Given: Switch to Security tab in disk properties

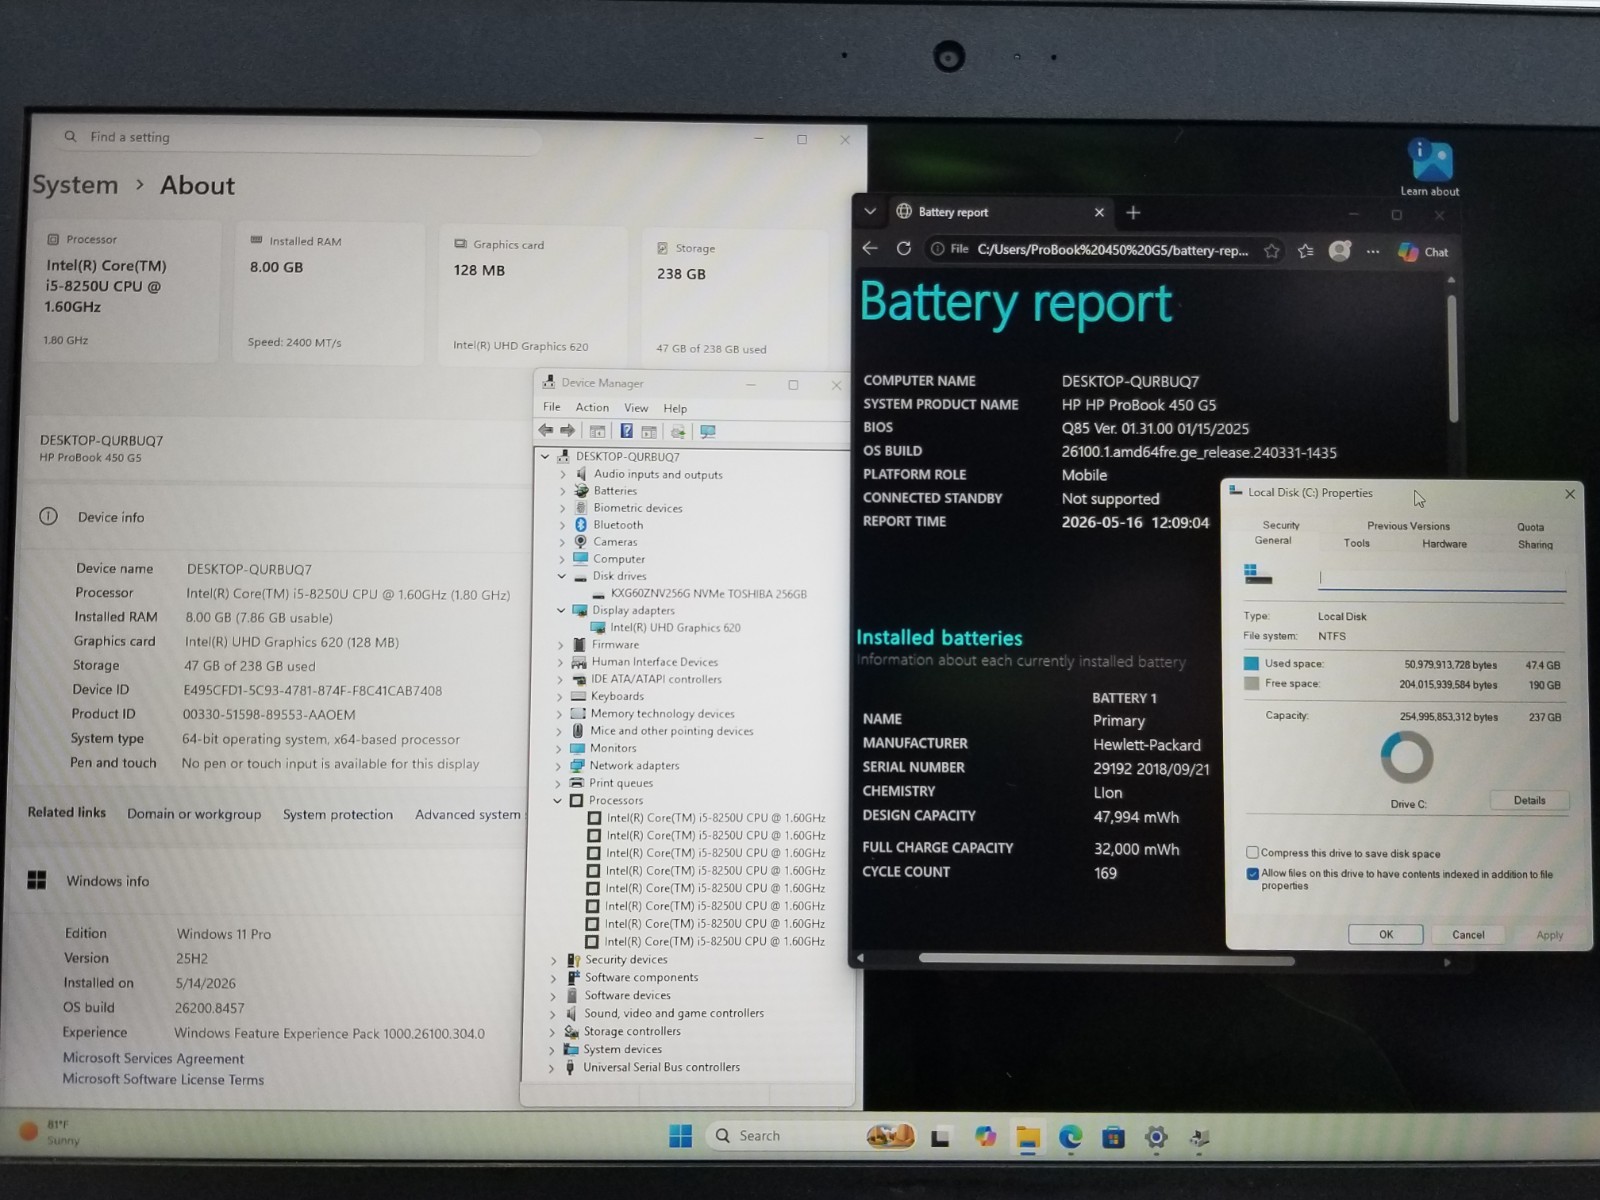Looking at the screenshot, I should coord(1281,525).
